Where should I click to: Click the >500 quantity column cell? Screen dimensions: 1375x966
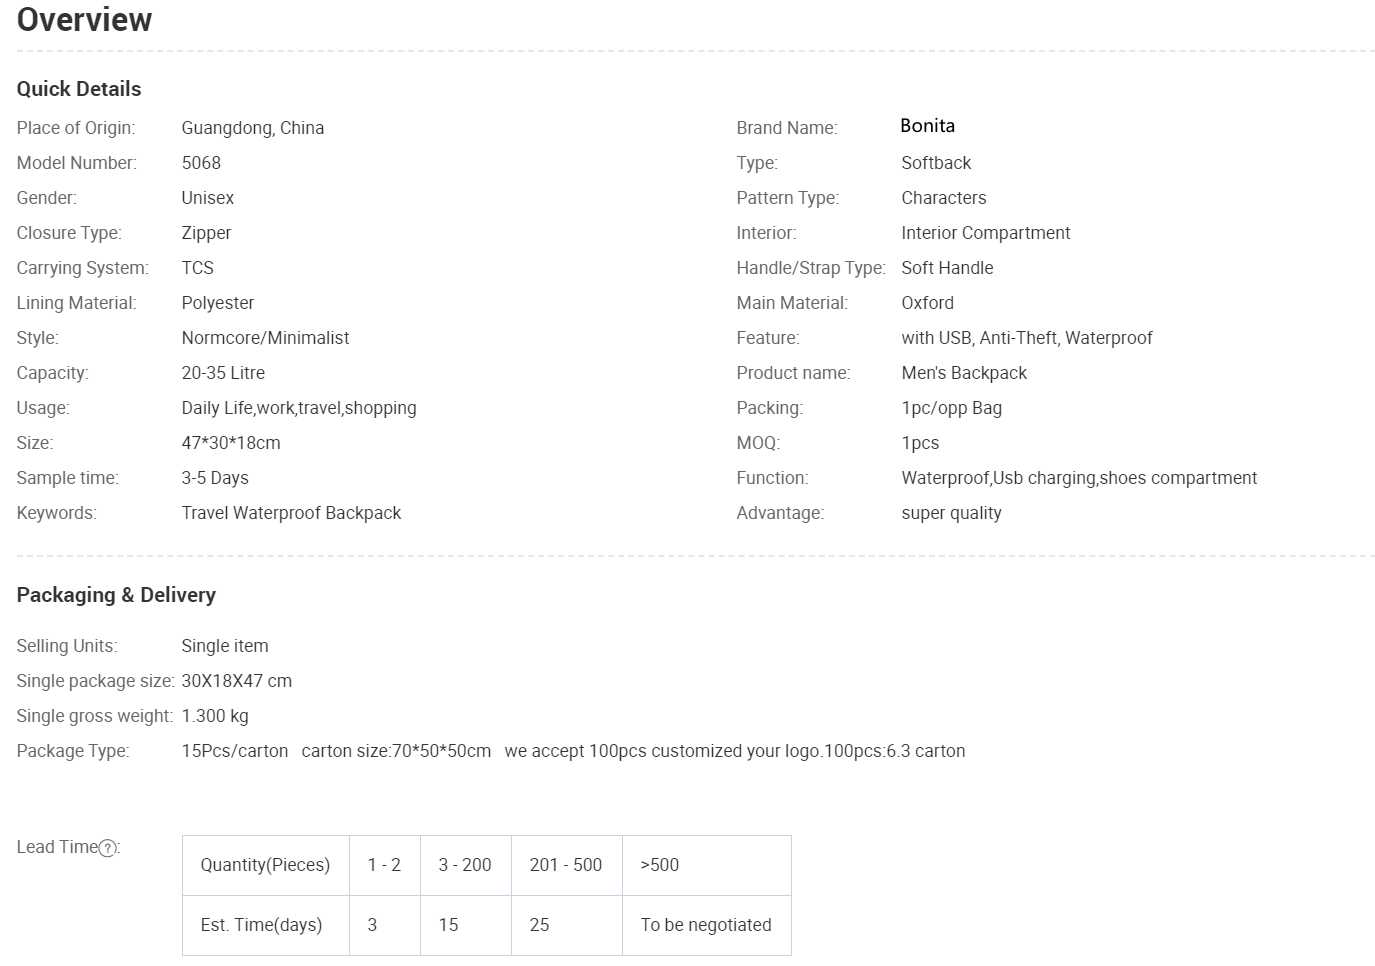pos(707,865)
